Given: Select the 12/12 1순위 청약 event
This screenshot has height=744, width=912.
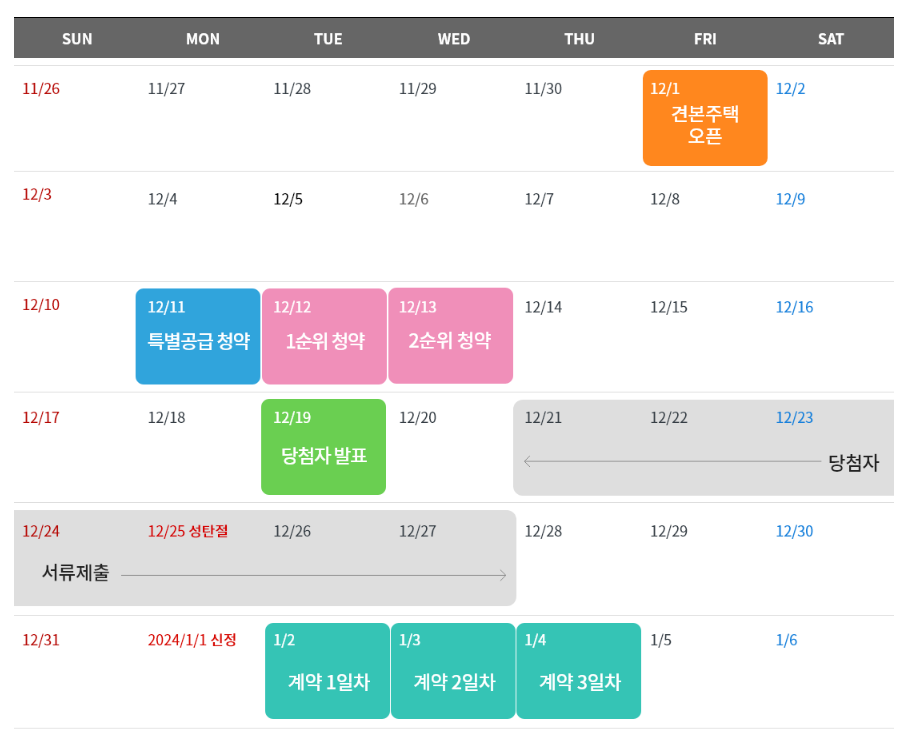Looking at the screenshot, I should [x=324, y=336].
